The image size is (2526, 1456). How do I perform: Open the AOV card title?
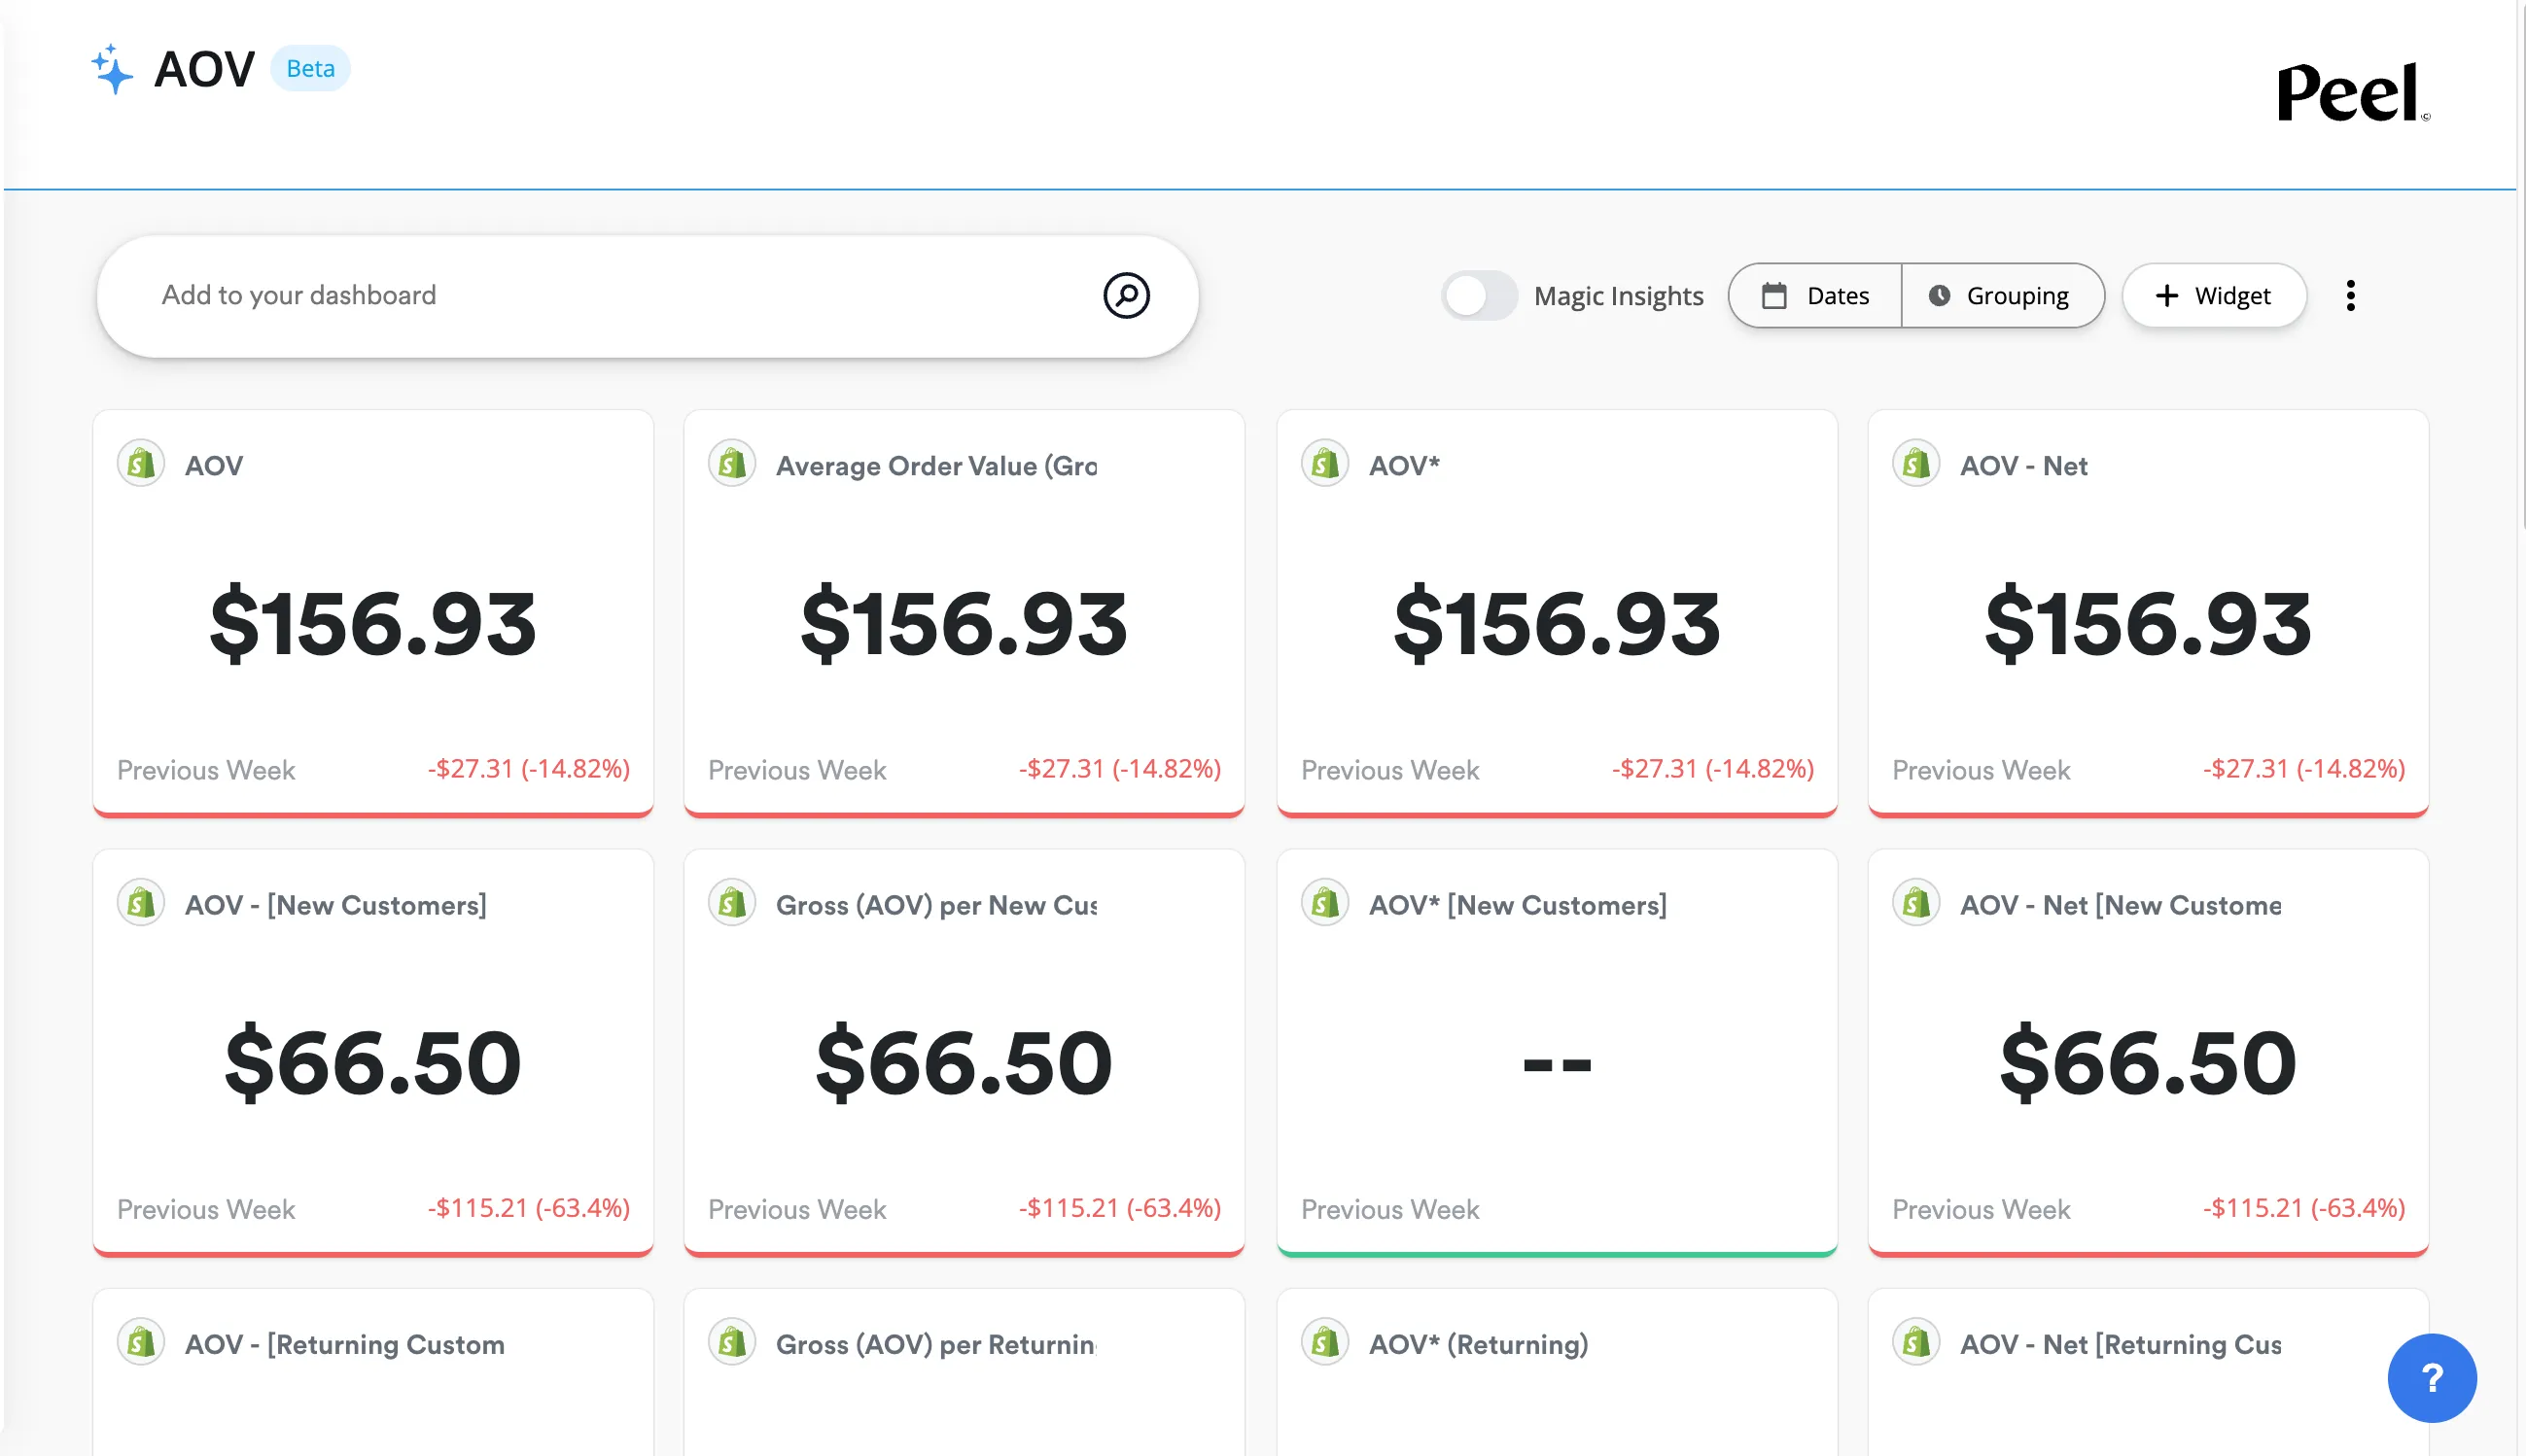(214, 465)
